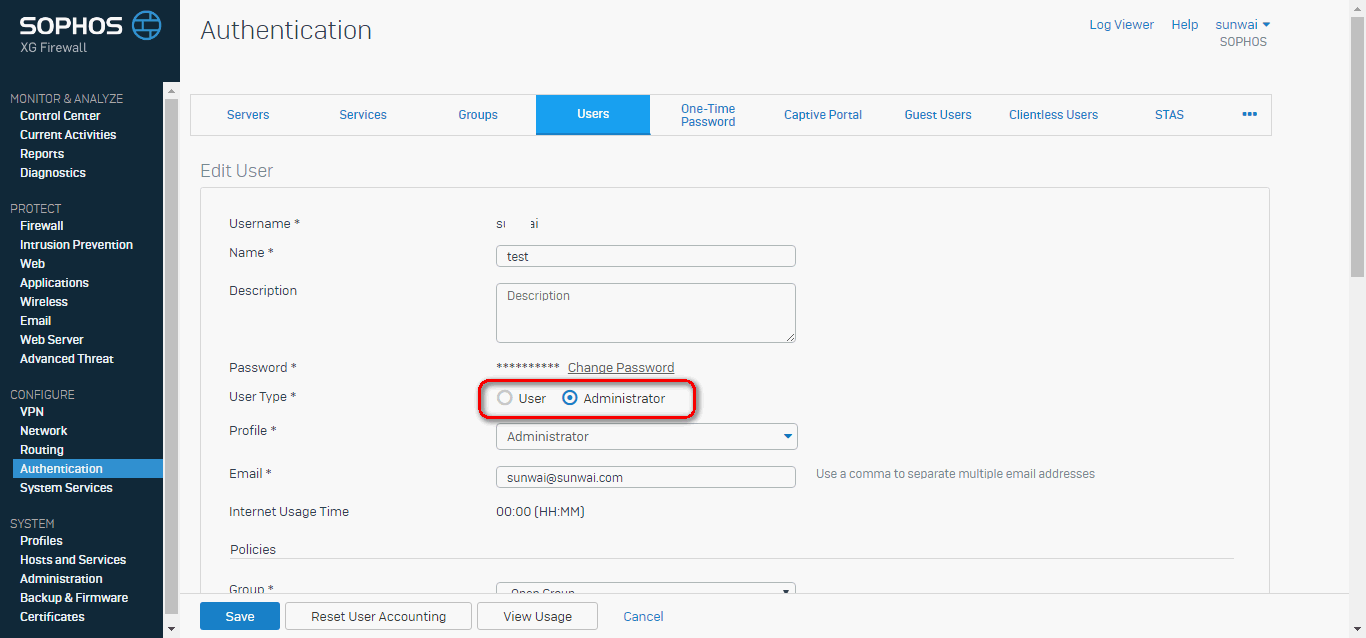The image size is (1366, 638).
Task: Select the User radio button
Action: 505,398
